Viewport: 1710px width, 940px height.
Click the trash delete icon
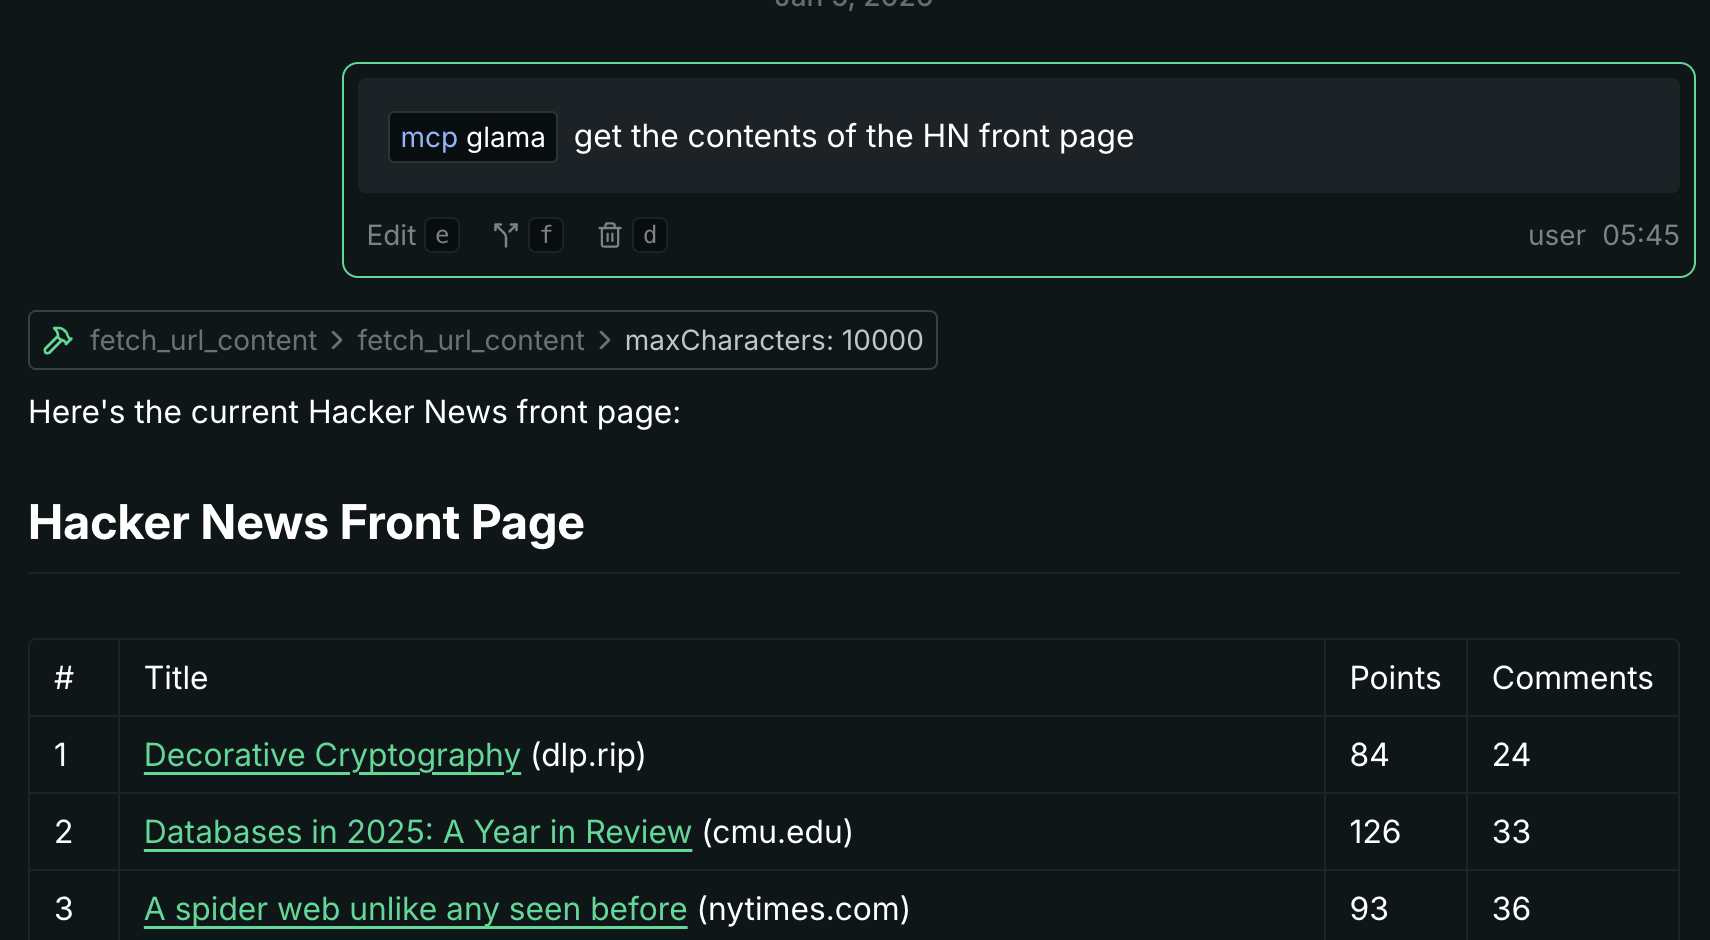pyautogui.click(x=609, y=235)
